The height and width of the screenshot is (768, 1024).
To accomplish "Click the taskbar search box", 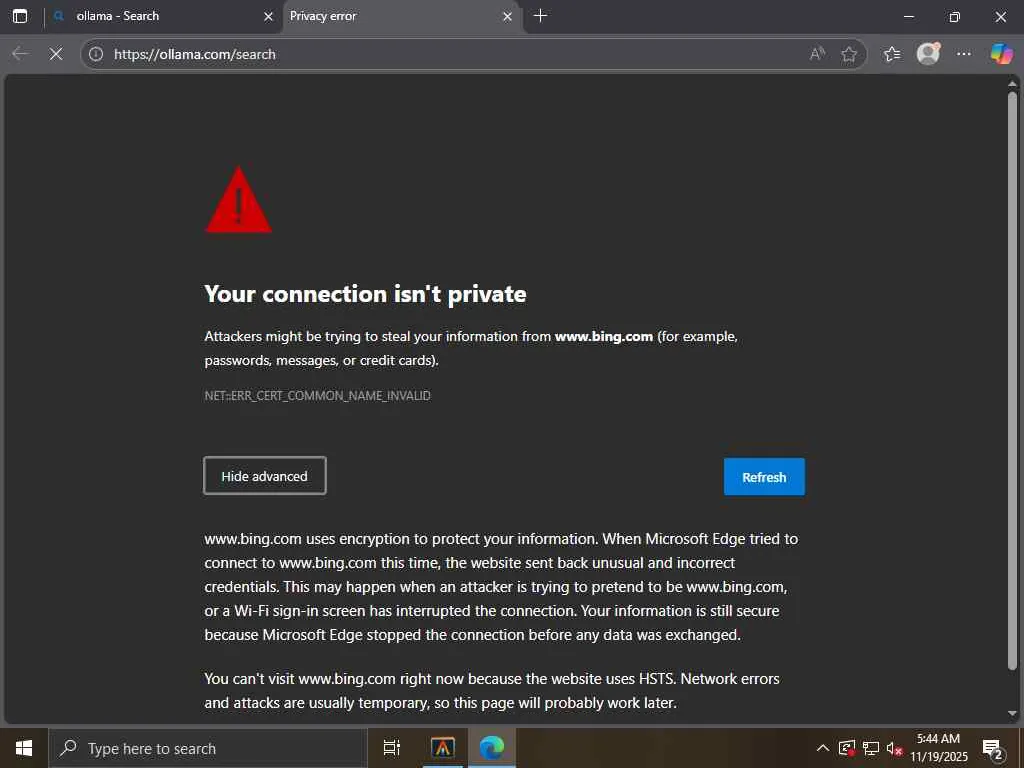I will (208, 748).
